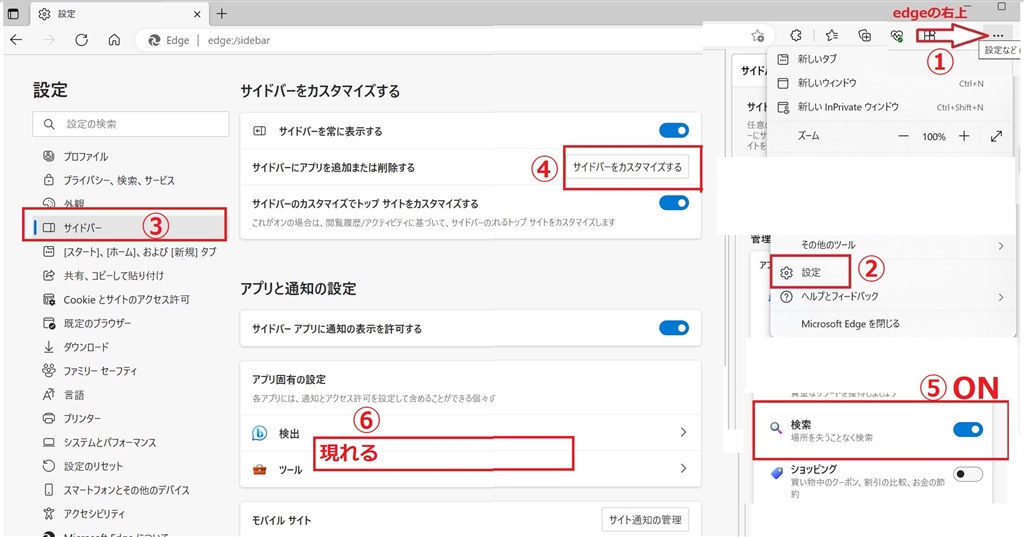Select the 設定 browser tab
Screen dimensions: 1024x537
coord(120,14)
